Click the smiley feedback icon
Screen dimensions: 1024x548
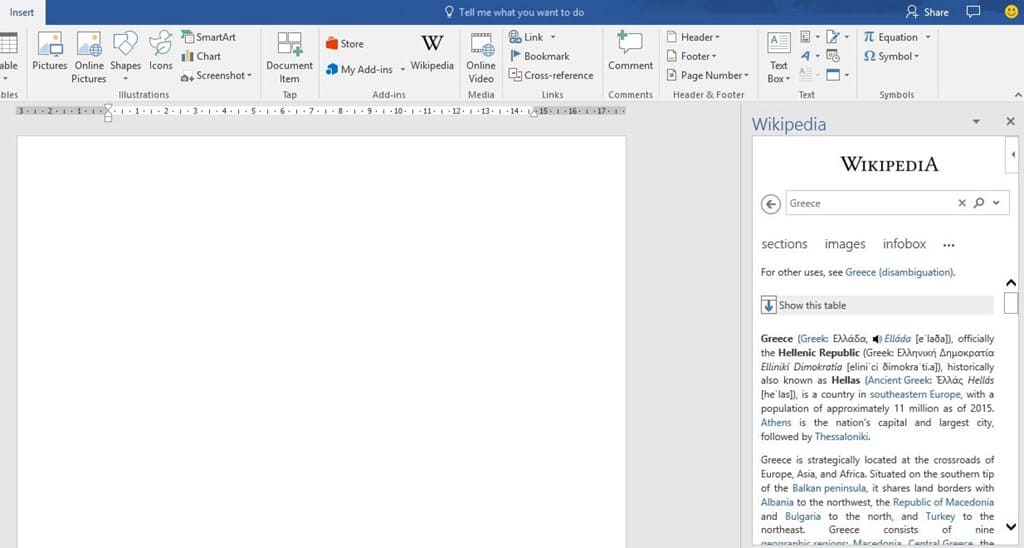[x=1012, y=12]
